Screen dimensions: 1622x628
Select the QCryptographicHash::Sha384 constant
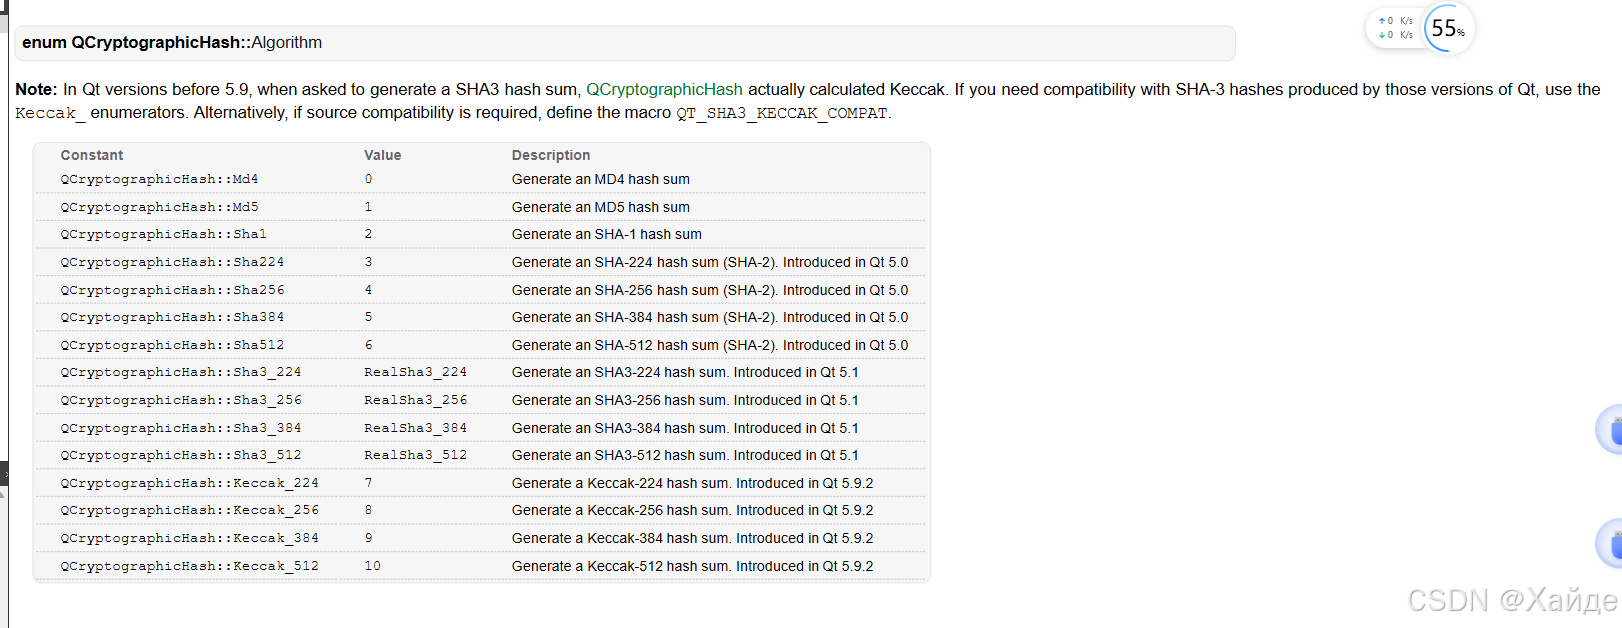pos(172,317)
